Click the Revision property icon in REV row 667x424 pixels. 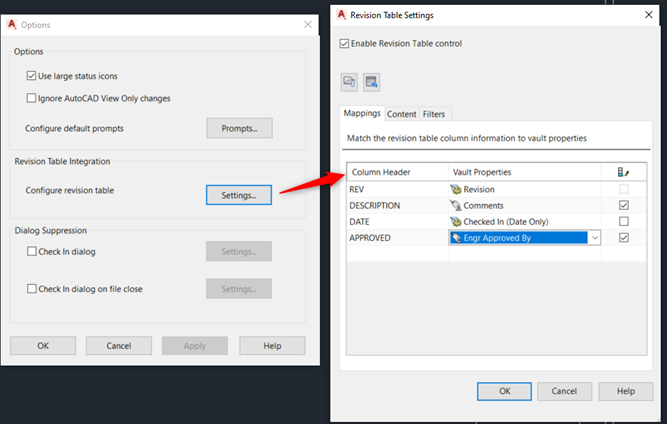456,189
